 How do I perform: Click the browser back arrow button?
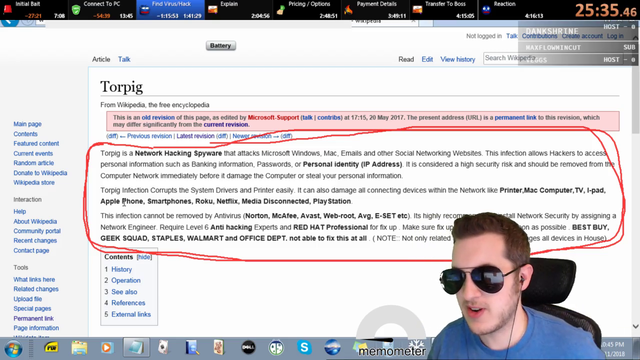[x=9, y=22]
